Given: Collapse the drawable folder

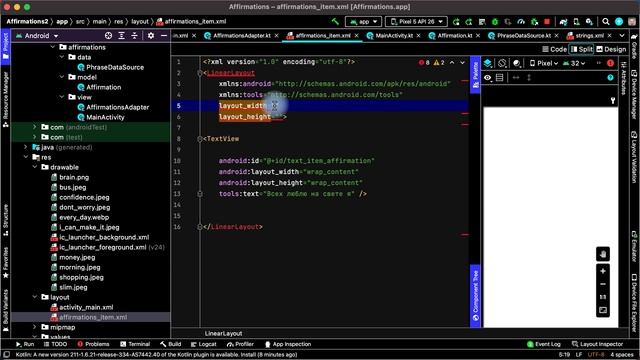Looking at the screenshot, I should [x=35, y=167].
